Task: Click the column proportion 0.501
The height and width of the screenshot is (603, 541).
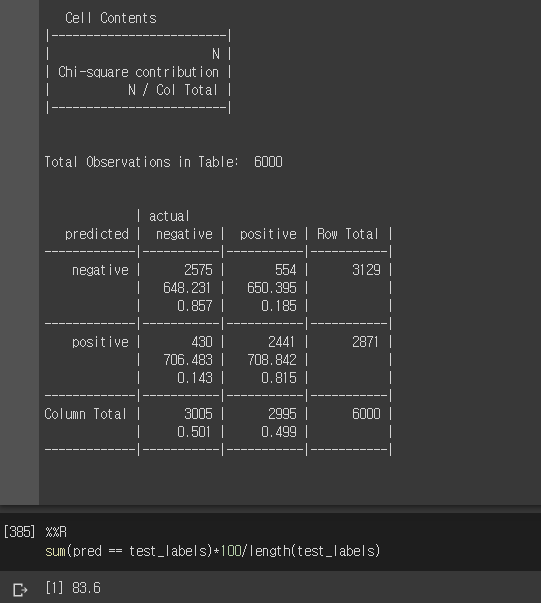Action: (194, 432)
